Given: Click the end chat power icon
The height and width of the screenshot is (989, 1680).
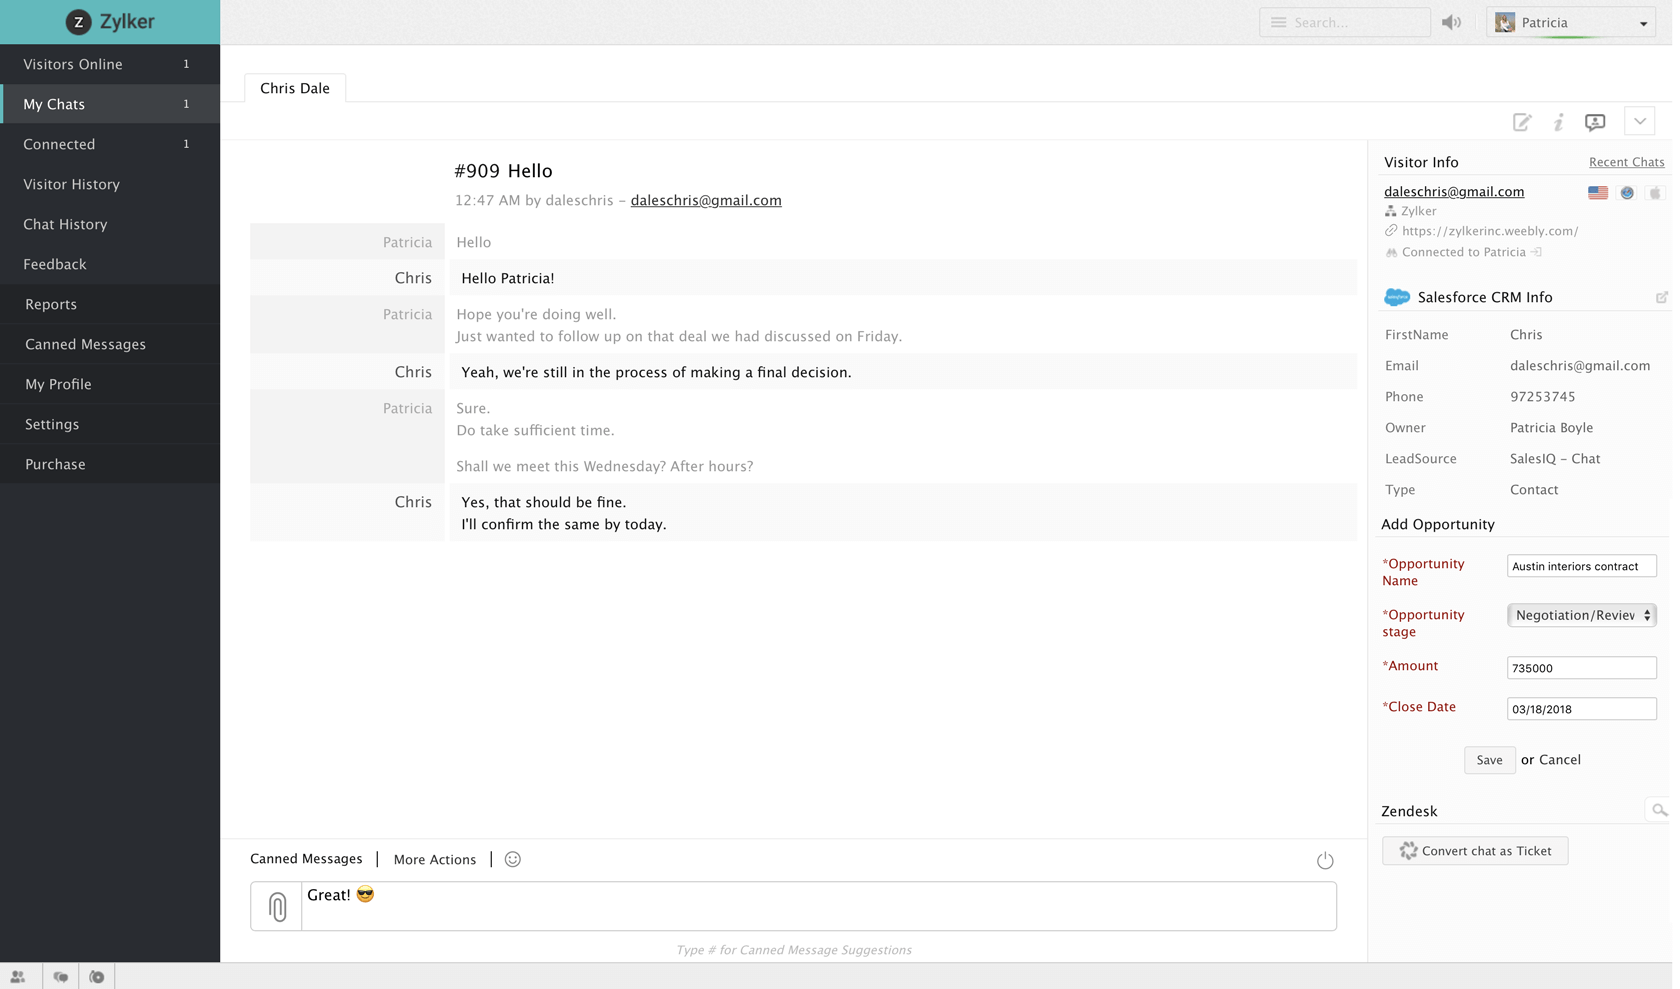Looking at the screenshot, I should [x=1325, y=859].
